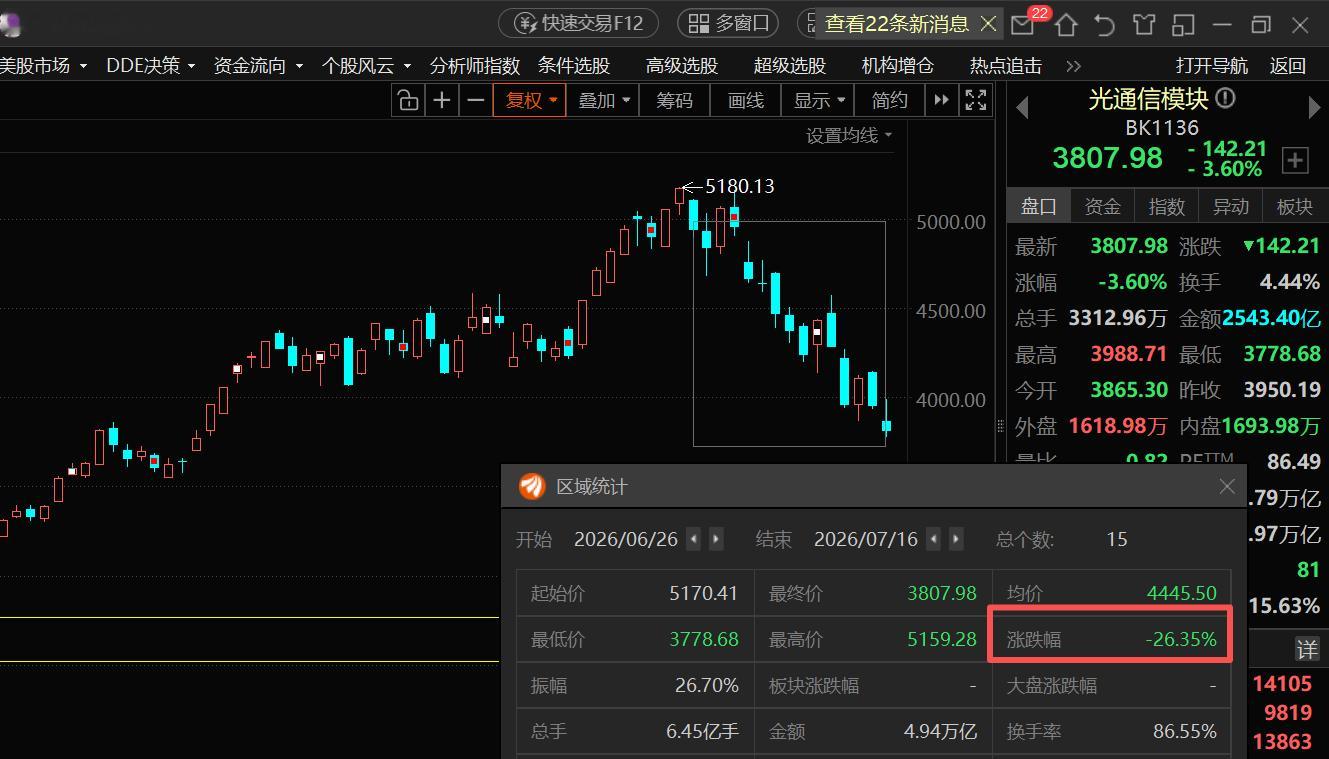
Task: Click the undo/back arrow icon in title bar
Action: (1104, 24)
